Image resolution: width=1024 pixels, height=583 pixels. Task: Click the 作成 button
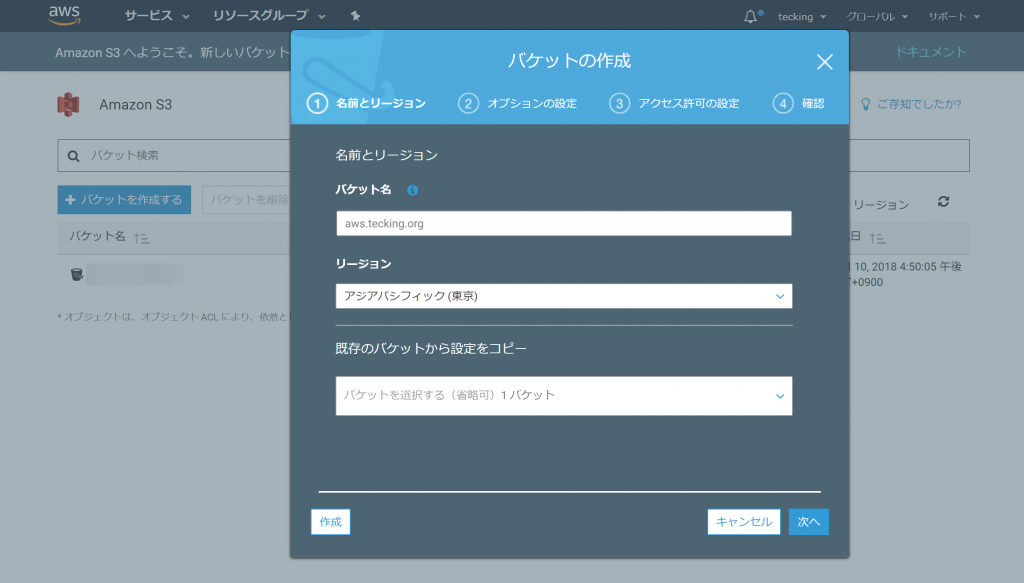[330, 522]
